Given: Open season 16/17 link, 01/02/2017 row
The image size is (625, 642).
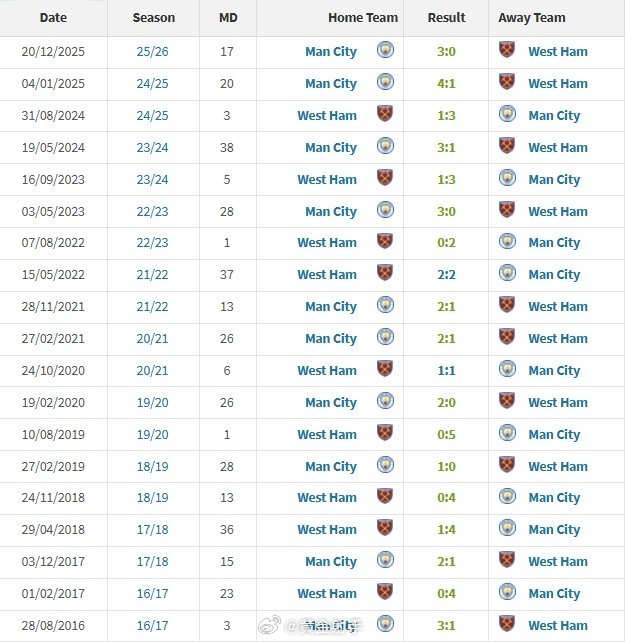Looking at the screenshot, I should coord(153,594).
